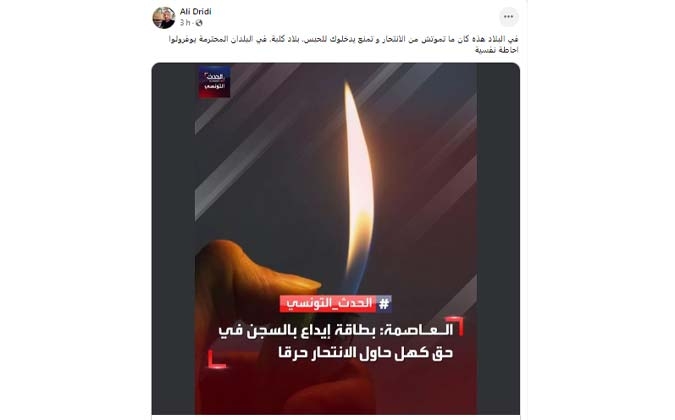Viewport: 675px width, 420px height.
Task: Click the gray padding left of the photo
Action: [x=173, y=239]
